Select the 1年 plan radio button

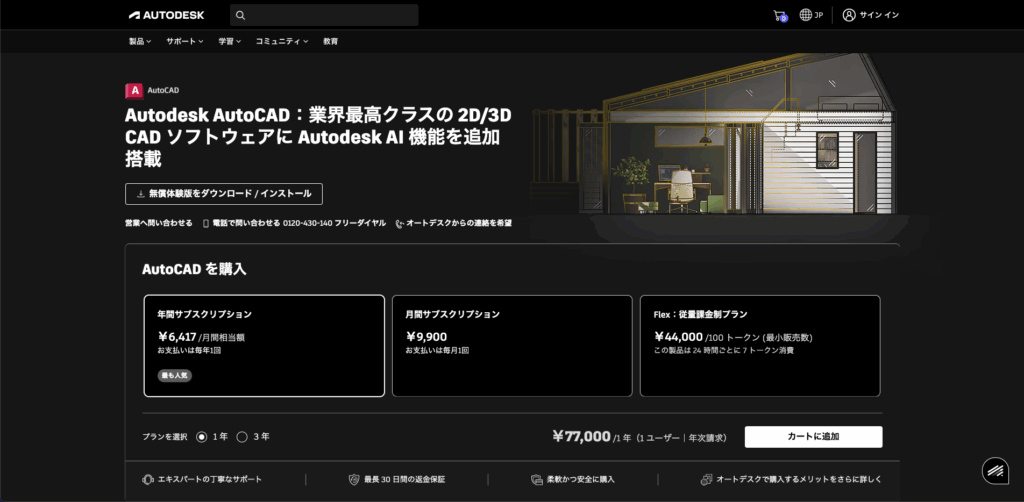(x=202, y=437)
